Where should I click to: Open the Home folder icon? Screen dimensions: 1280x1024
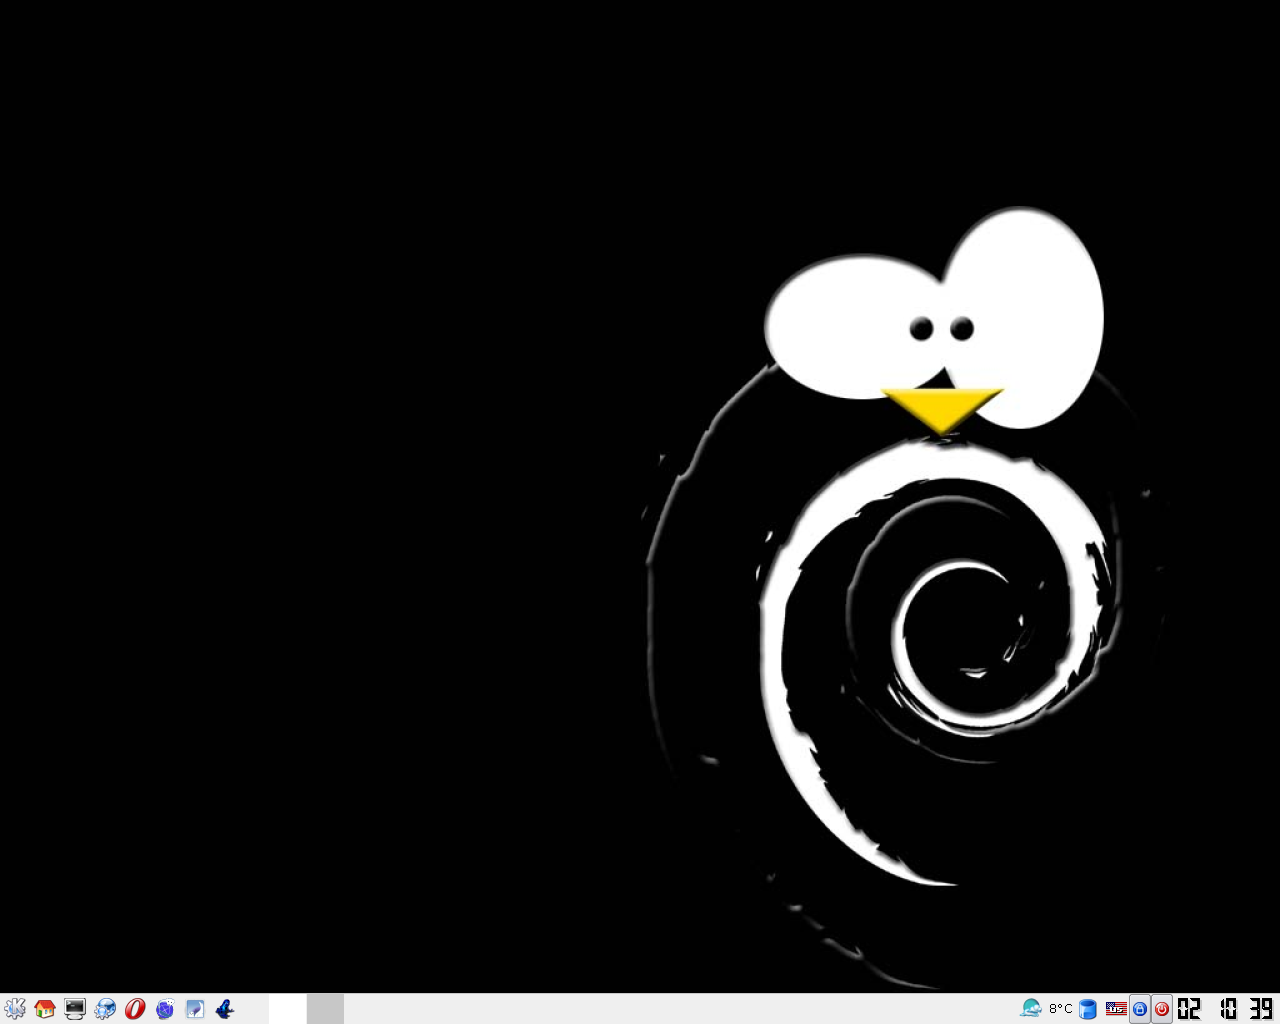click(x=45, y=1009)
